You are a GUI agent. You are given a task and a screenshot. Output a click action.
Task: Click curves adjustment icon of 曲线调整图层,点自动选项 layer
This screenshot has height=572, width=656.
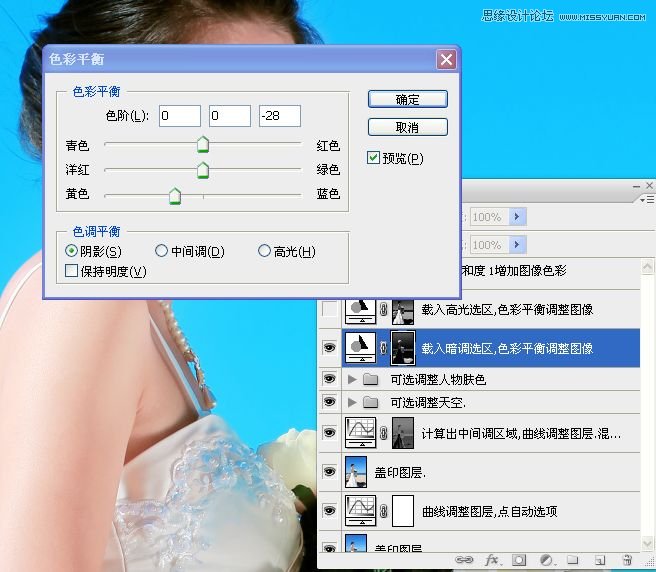pyautogui.click(x=360, y=510)
